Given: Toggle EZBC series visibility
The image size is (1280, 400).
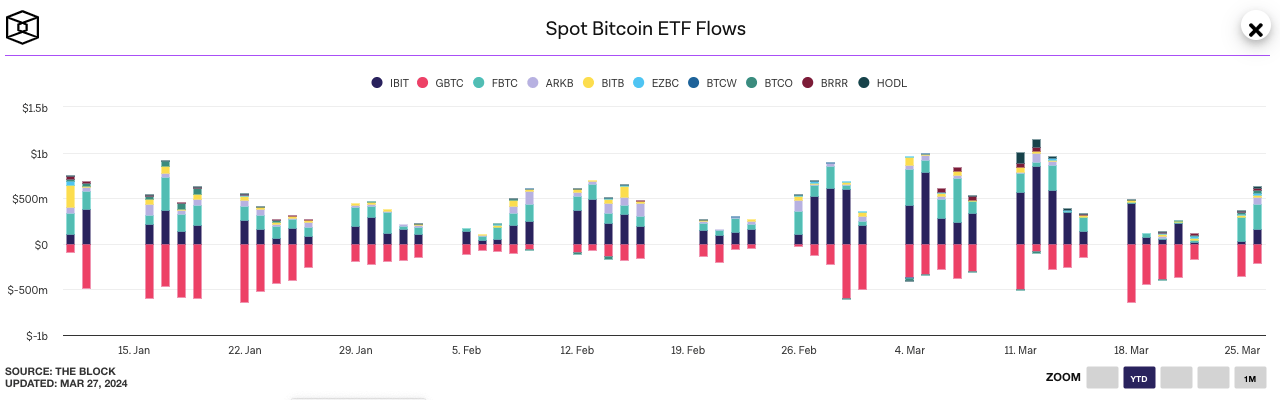Looking at the screenshot, I should tap(656, 83).
